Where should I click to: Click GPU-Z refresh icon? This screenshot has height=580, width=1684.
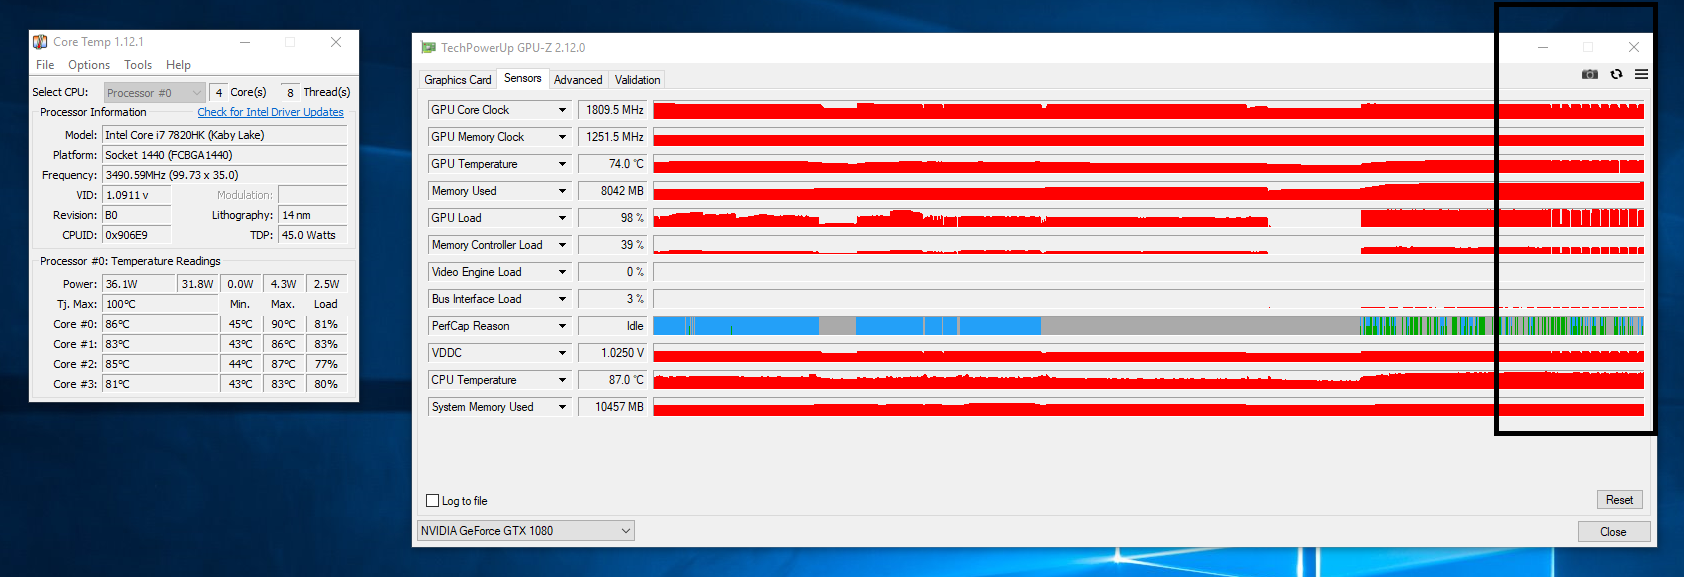coord(1616,75)
